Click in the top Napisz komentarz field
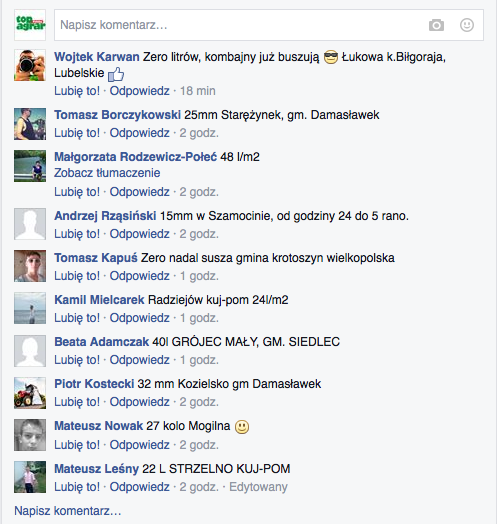 point(269,25)
